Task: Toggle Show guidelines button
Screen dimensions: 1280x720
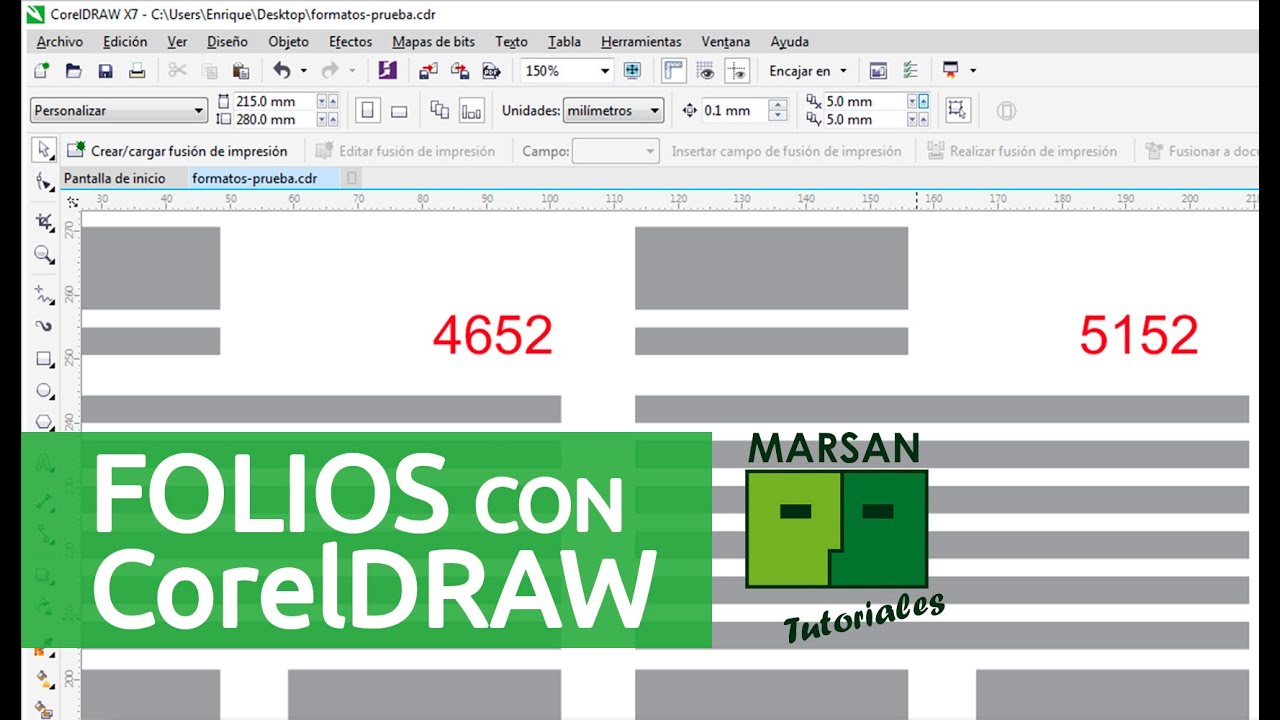Action: pos(738,71)
